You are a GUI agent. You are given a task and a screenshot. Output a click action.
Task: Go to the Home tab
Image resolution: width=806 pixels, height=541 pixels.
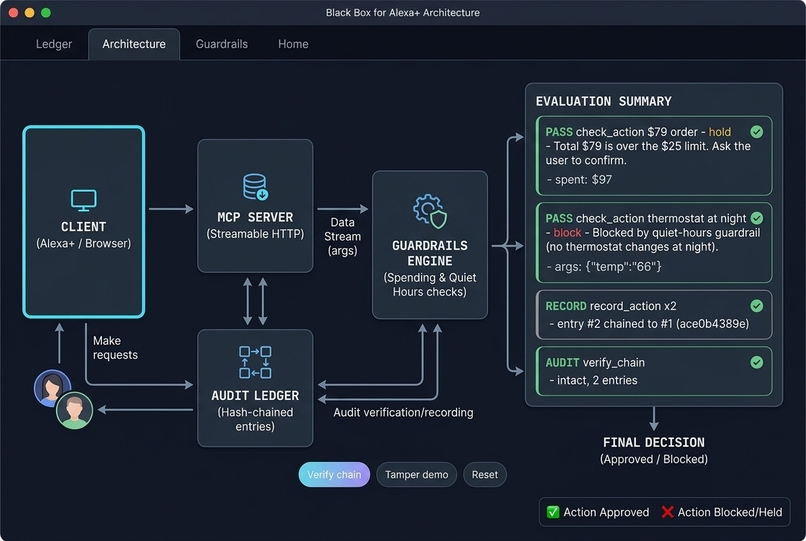point(293,44)
